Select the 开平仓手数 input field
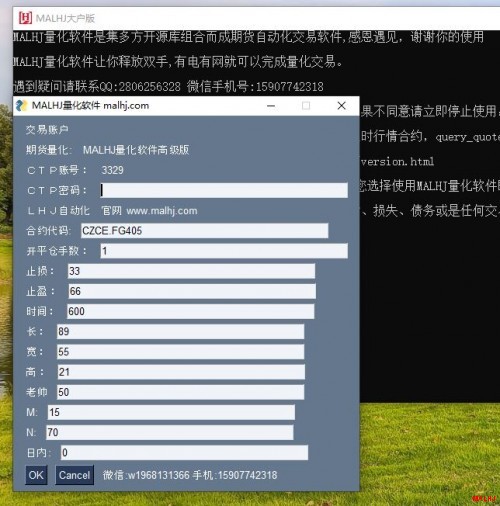500x506 pixels. coord(224,251)
